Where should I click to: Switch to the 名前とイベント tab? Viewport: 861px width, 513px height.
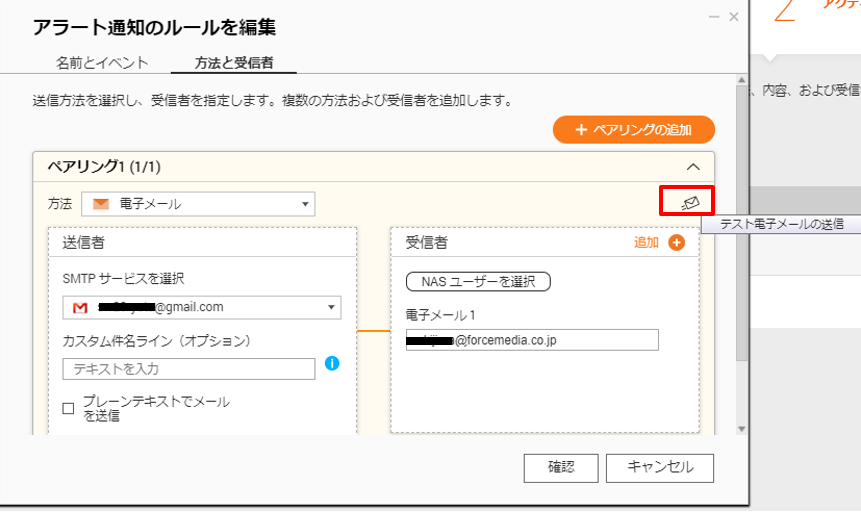102,62
